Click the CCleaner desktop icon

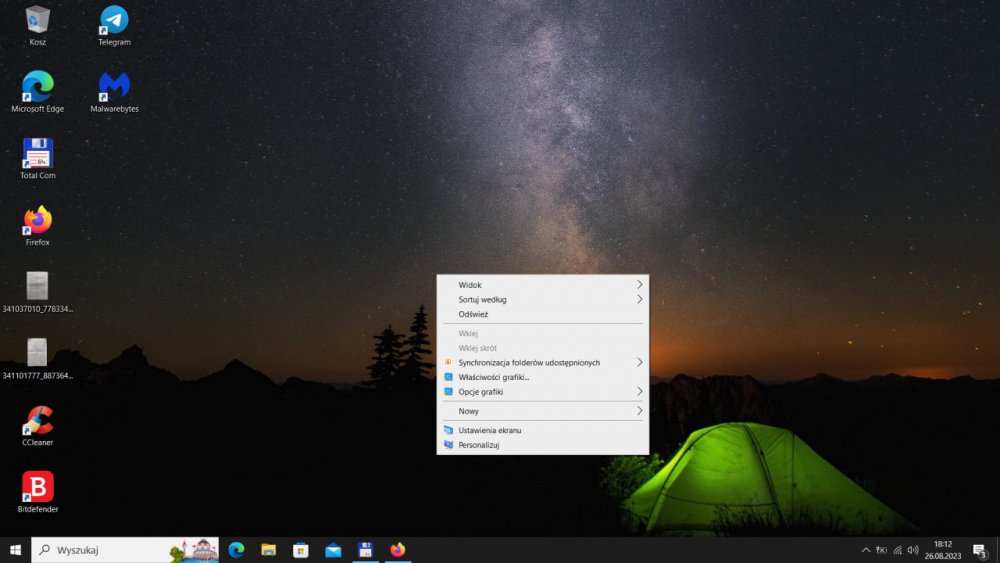point(38,421)
